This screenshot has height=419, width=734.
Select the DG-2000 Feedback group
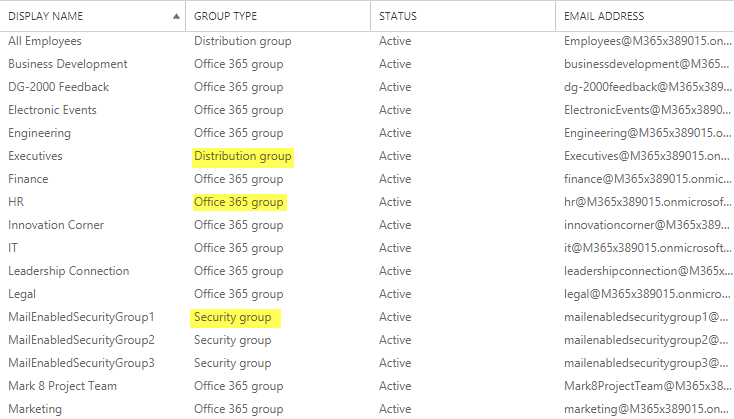click(367, 87)
